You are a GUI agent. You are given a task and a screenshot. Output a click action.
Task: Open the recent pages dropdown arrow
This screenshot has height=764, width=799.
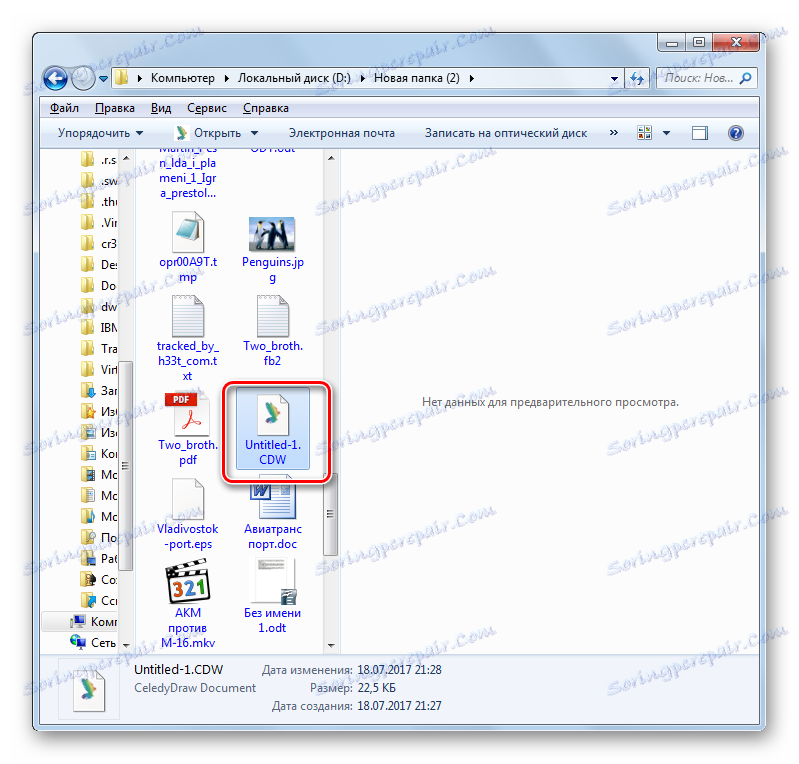coord(103,79)
